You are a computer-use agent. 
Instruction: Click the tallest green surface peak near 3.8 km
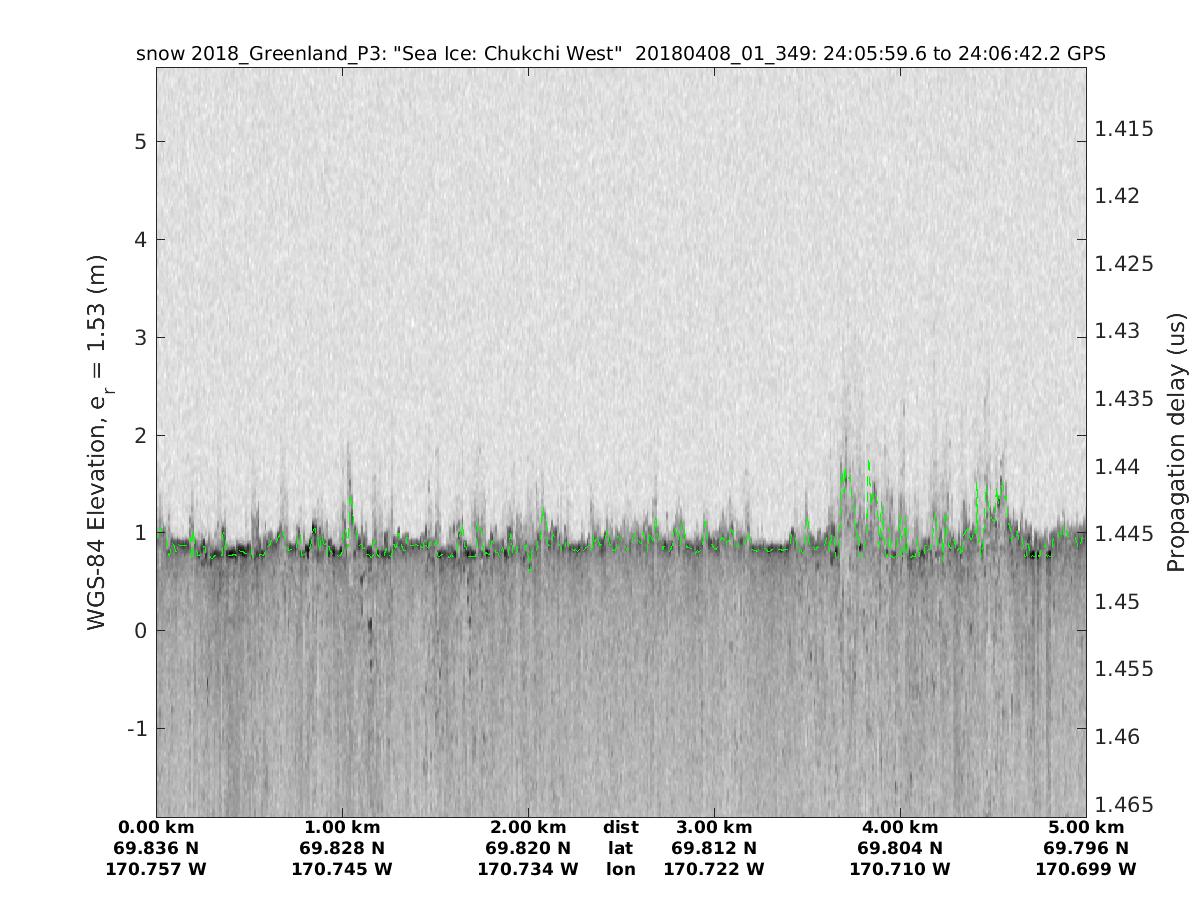(x=868, y=464)
